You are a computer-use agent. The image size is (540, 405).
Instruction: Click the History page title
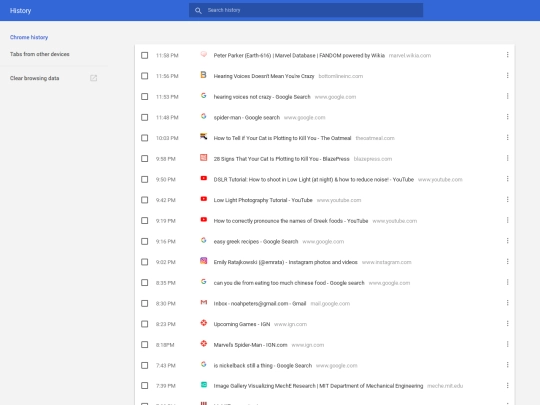[x=20, y=11]
